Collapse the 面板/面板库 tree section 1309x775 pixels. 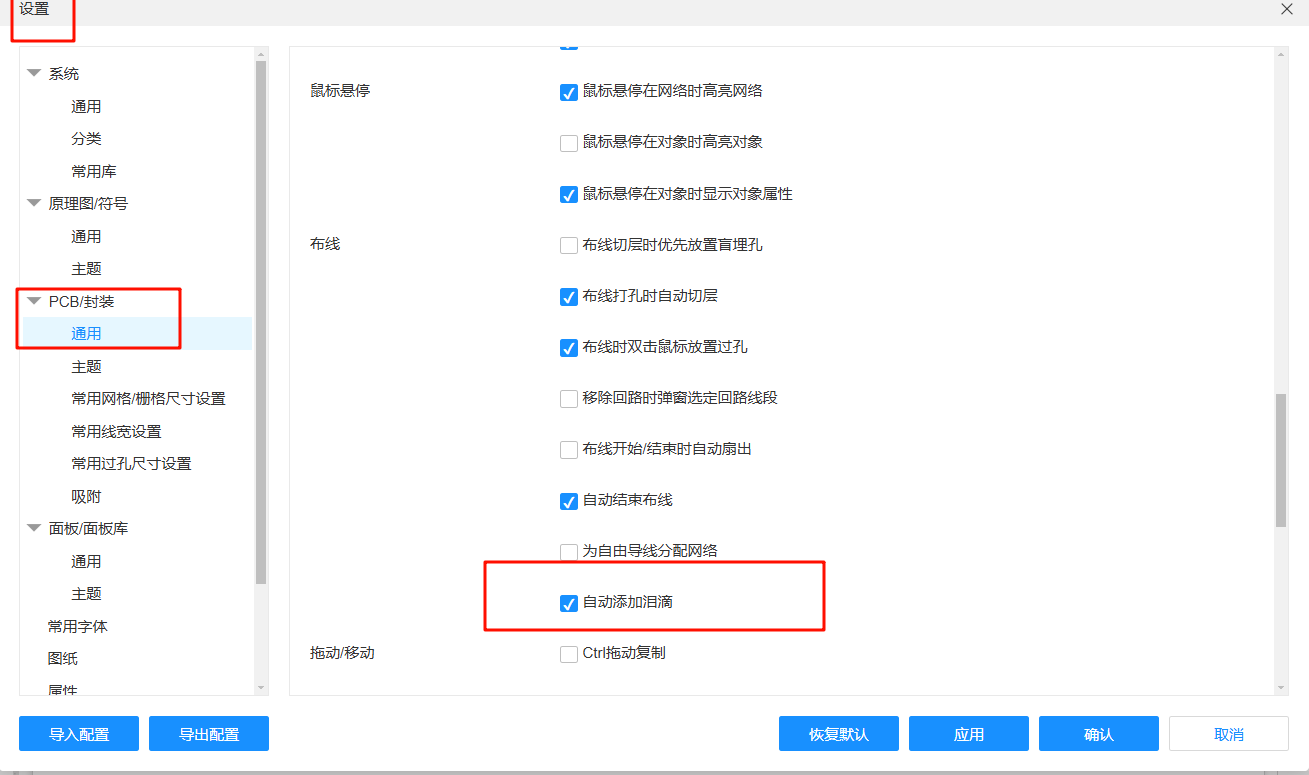(x=34, y=528)
